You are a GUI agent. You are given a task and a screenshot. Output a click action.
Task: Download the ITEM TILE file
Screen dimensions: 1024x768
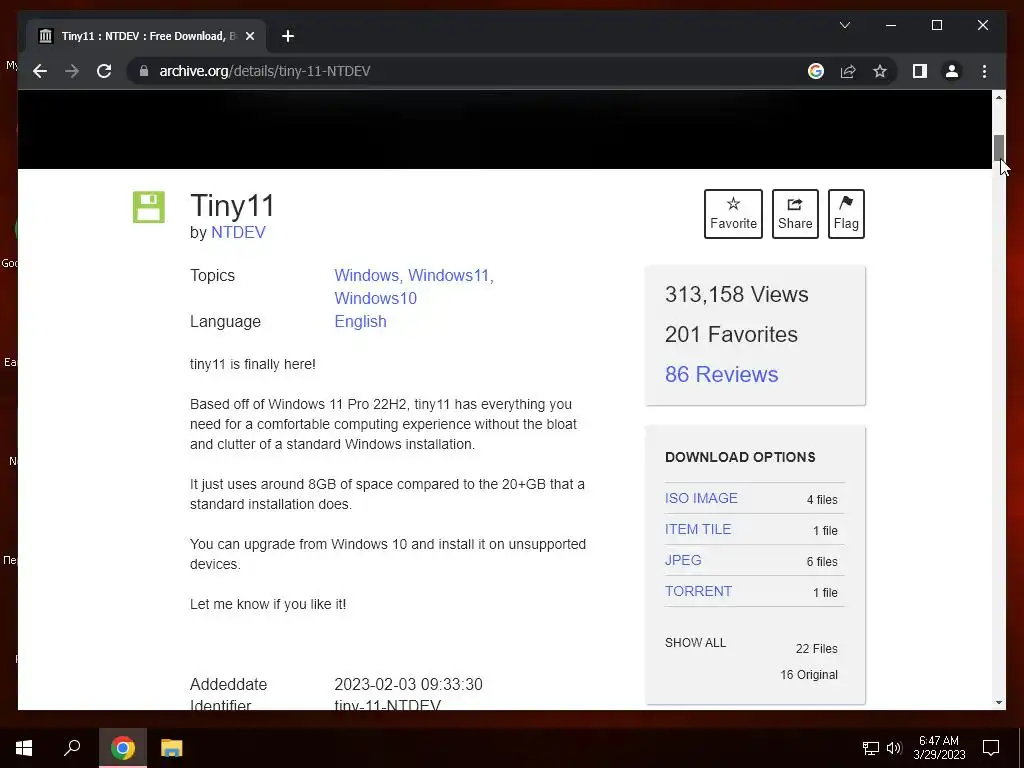point(698,530)
